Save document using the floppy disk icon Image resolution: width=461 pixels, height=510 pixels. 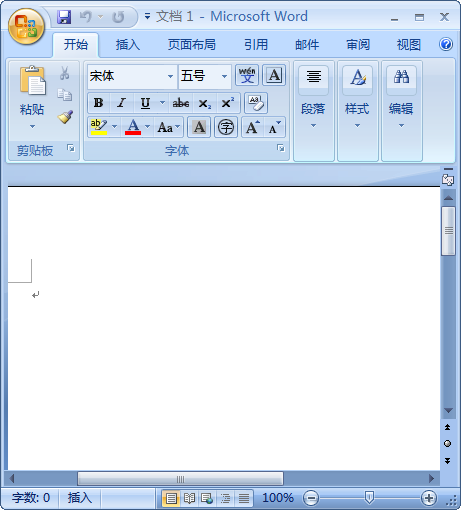(64, 17)
